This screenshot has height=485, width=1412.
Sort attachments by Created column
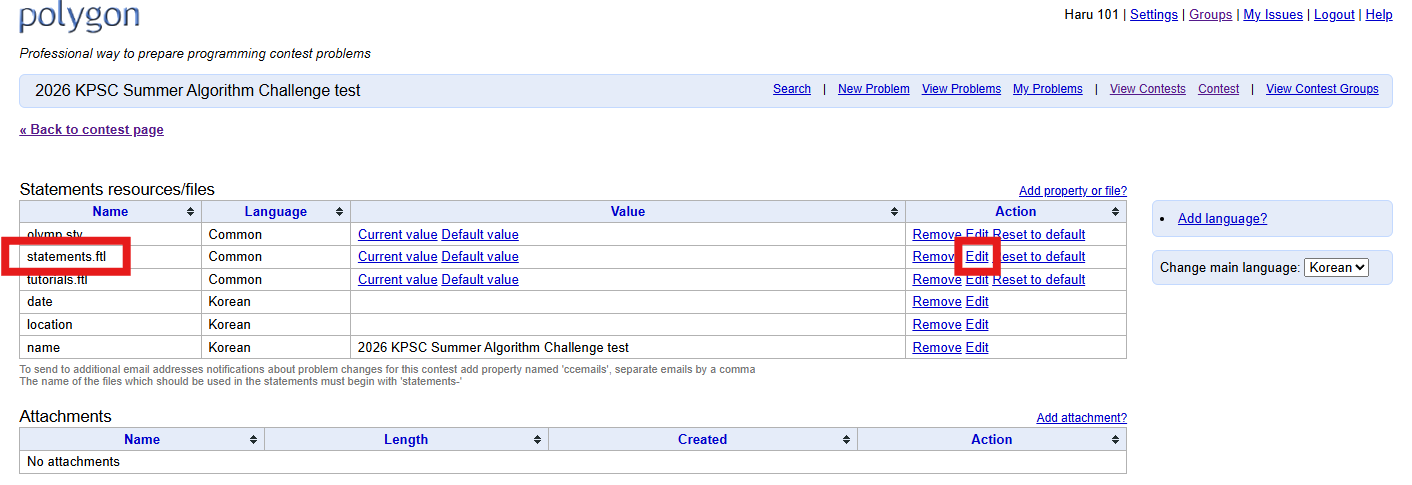[x=702, y=440]
